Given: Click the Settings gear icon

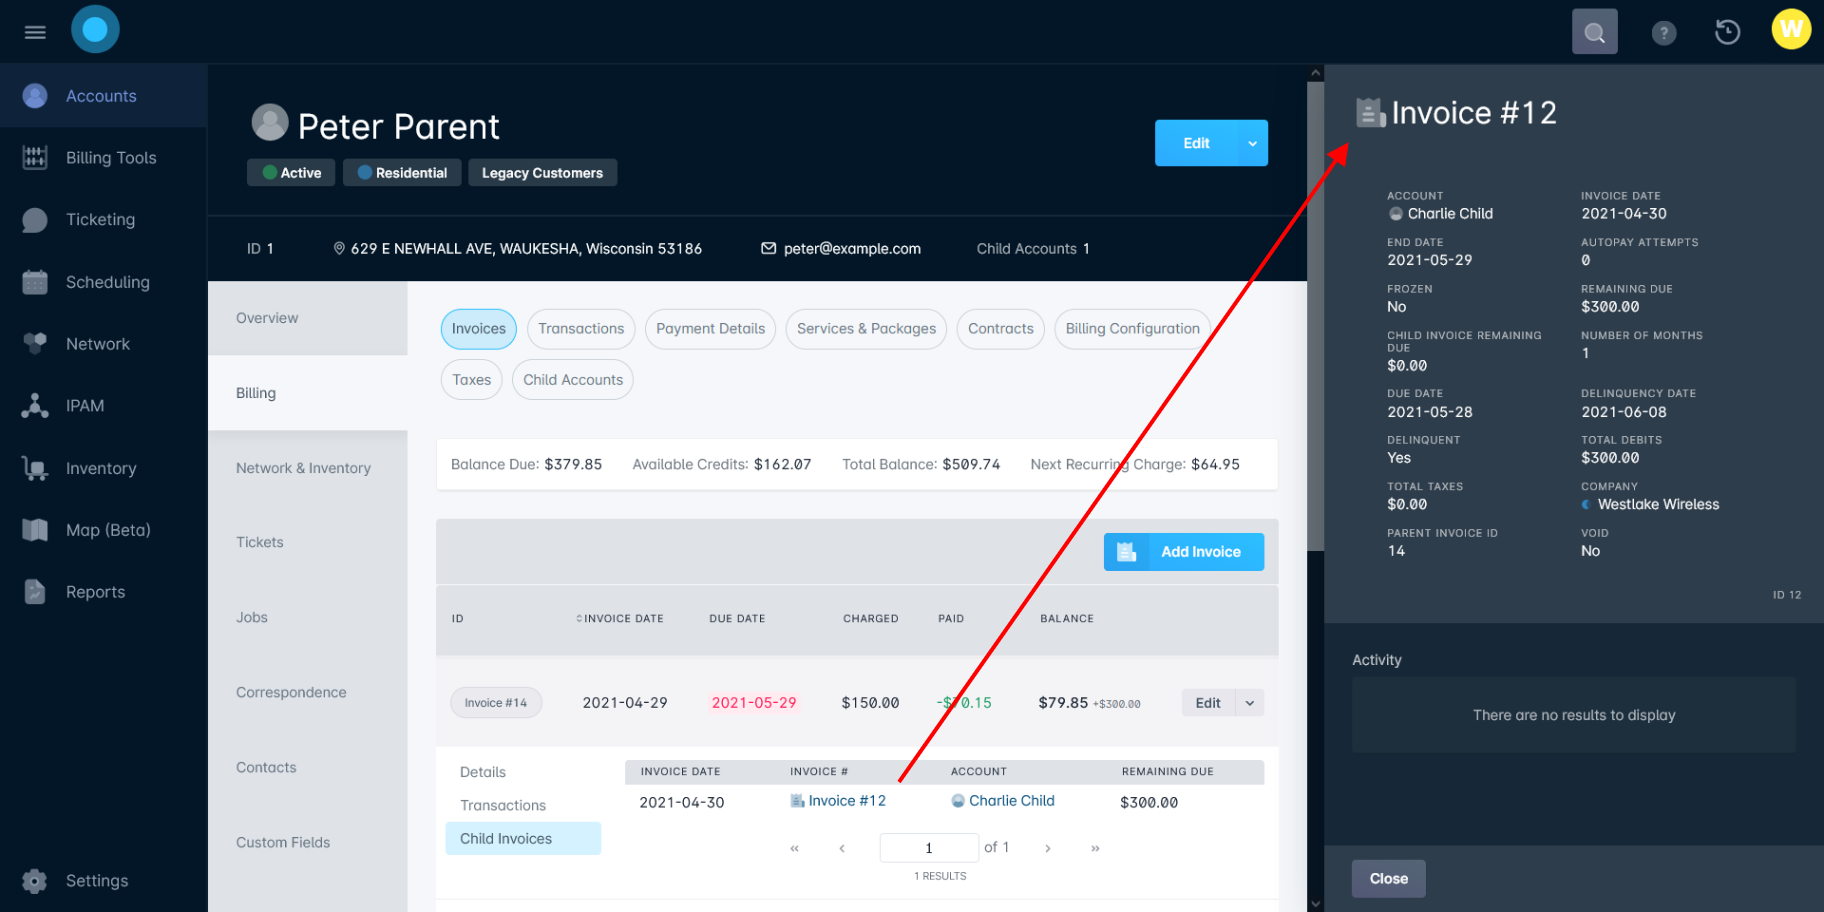Looking at the screenshot, I should click(35, 881).
